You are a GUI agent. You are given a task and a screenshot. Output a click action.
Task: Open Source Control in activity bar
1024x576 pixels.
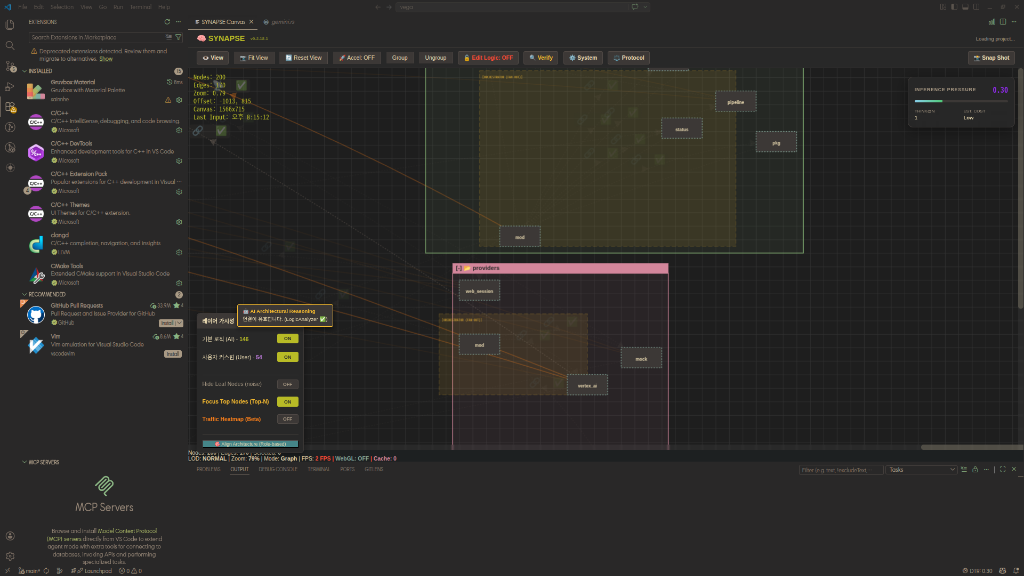click(10, 66)
